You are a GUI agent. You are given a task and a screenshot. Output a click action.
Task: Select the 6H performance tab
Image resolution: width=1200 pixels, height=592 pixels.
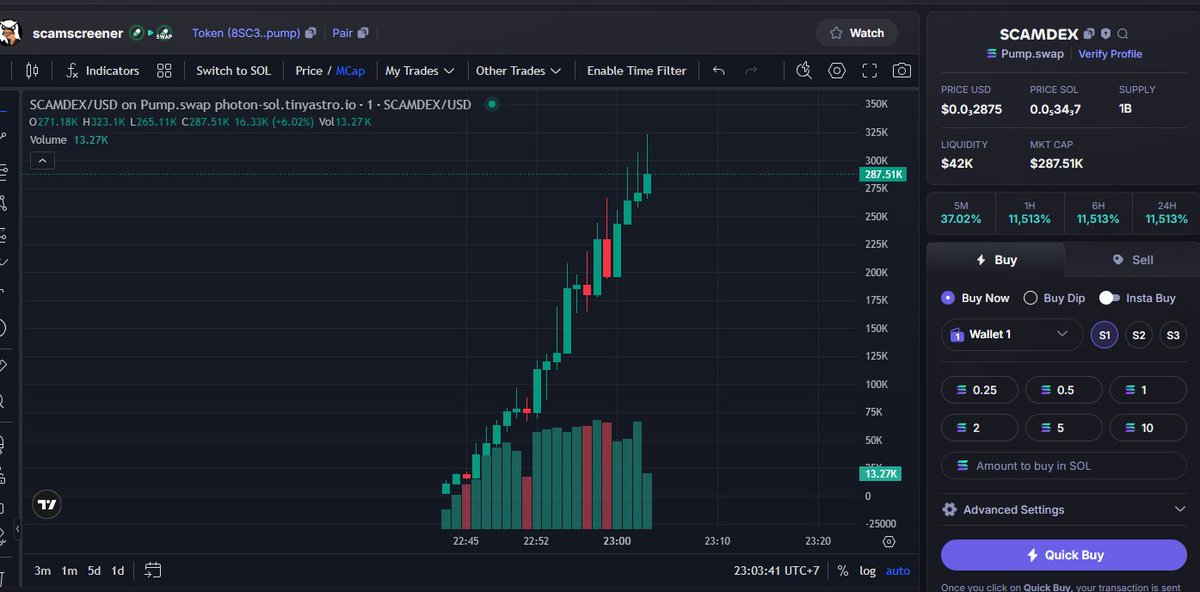click(1098, 212)
